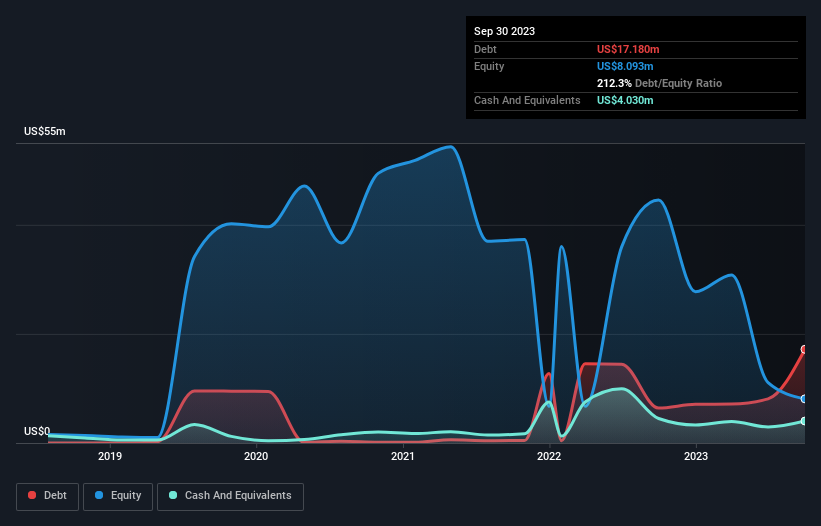The image size is (821, 526).
Task: Click the red Debt endpoint marker
Action: (805, 349)
